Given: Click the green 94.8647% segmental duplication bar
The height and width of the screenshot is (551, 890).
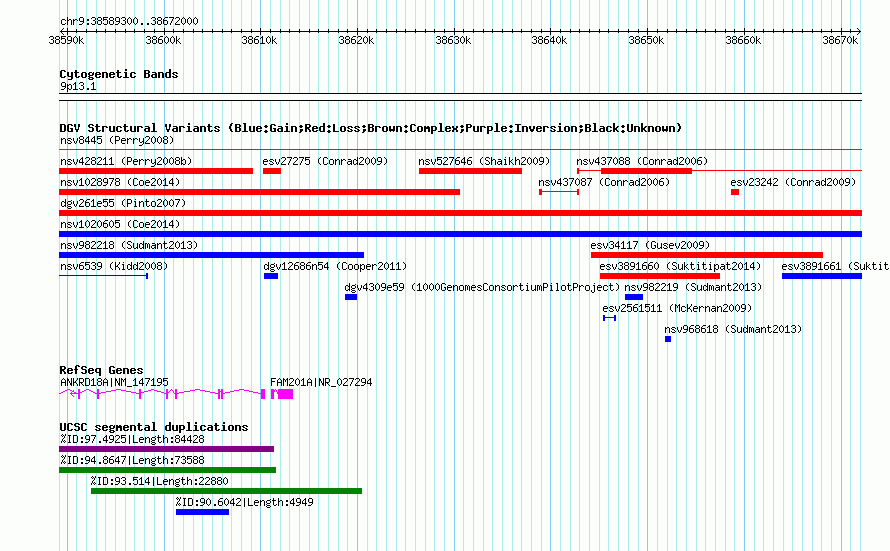Looking at the screenshot, I should [167, 470].
